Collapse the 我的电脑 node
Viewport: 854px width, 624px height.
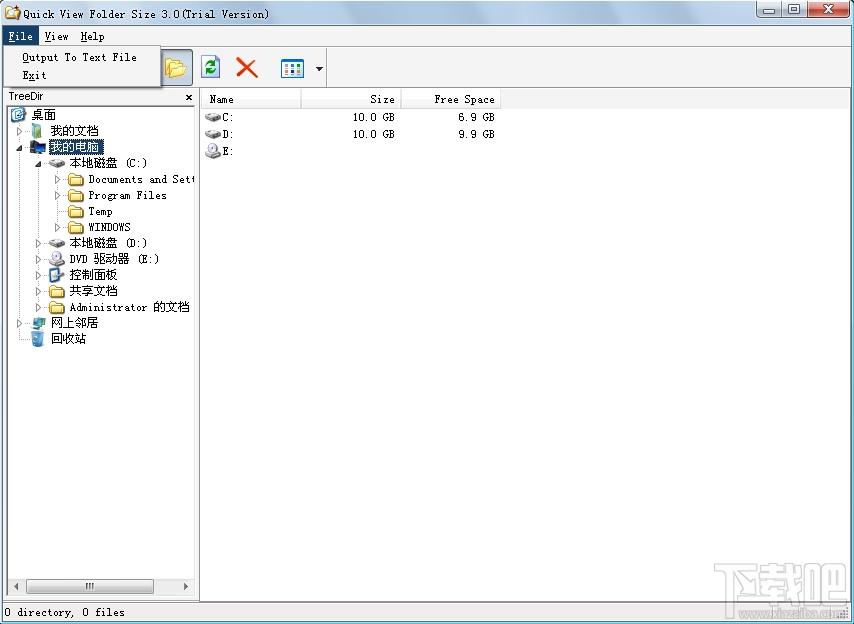point(19,147)
